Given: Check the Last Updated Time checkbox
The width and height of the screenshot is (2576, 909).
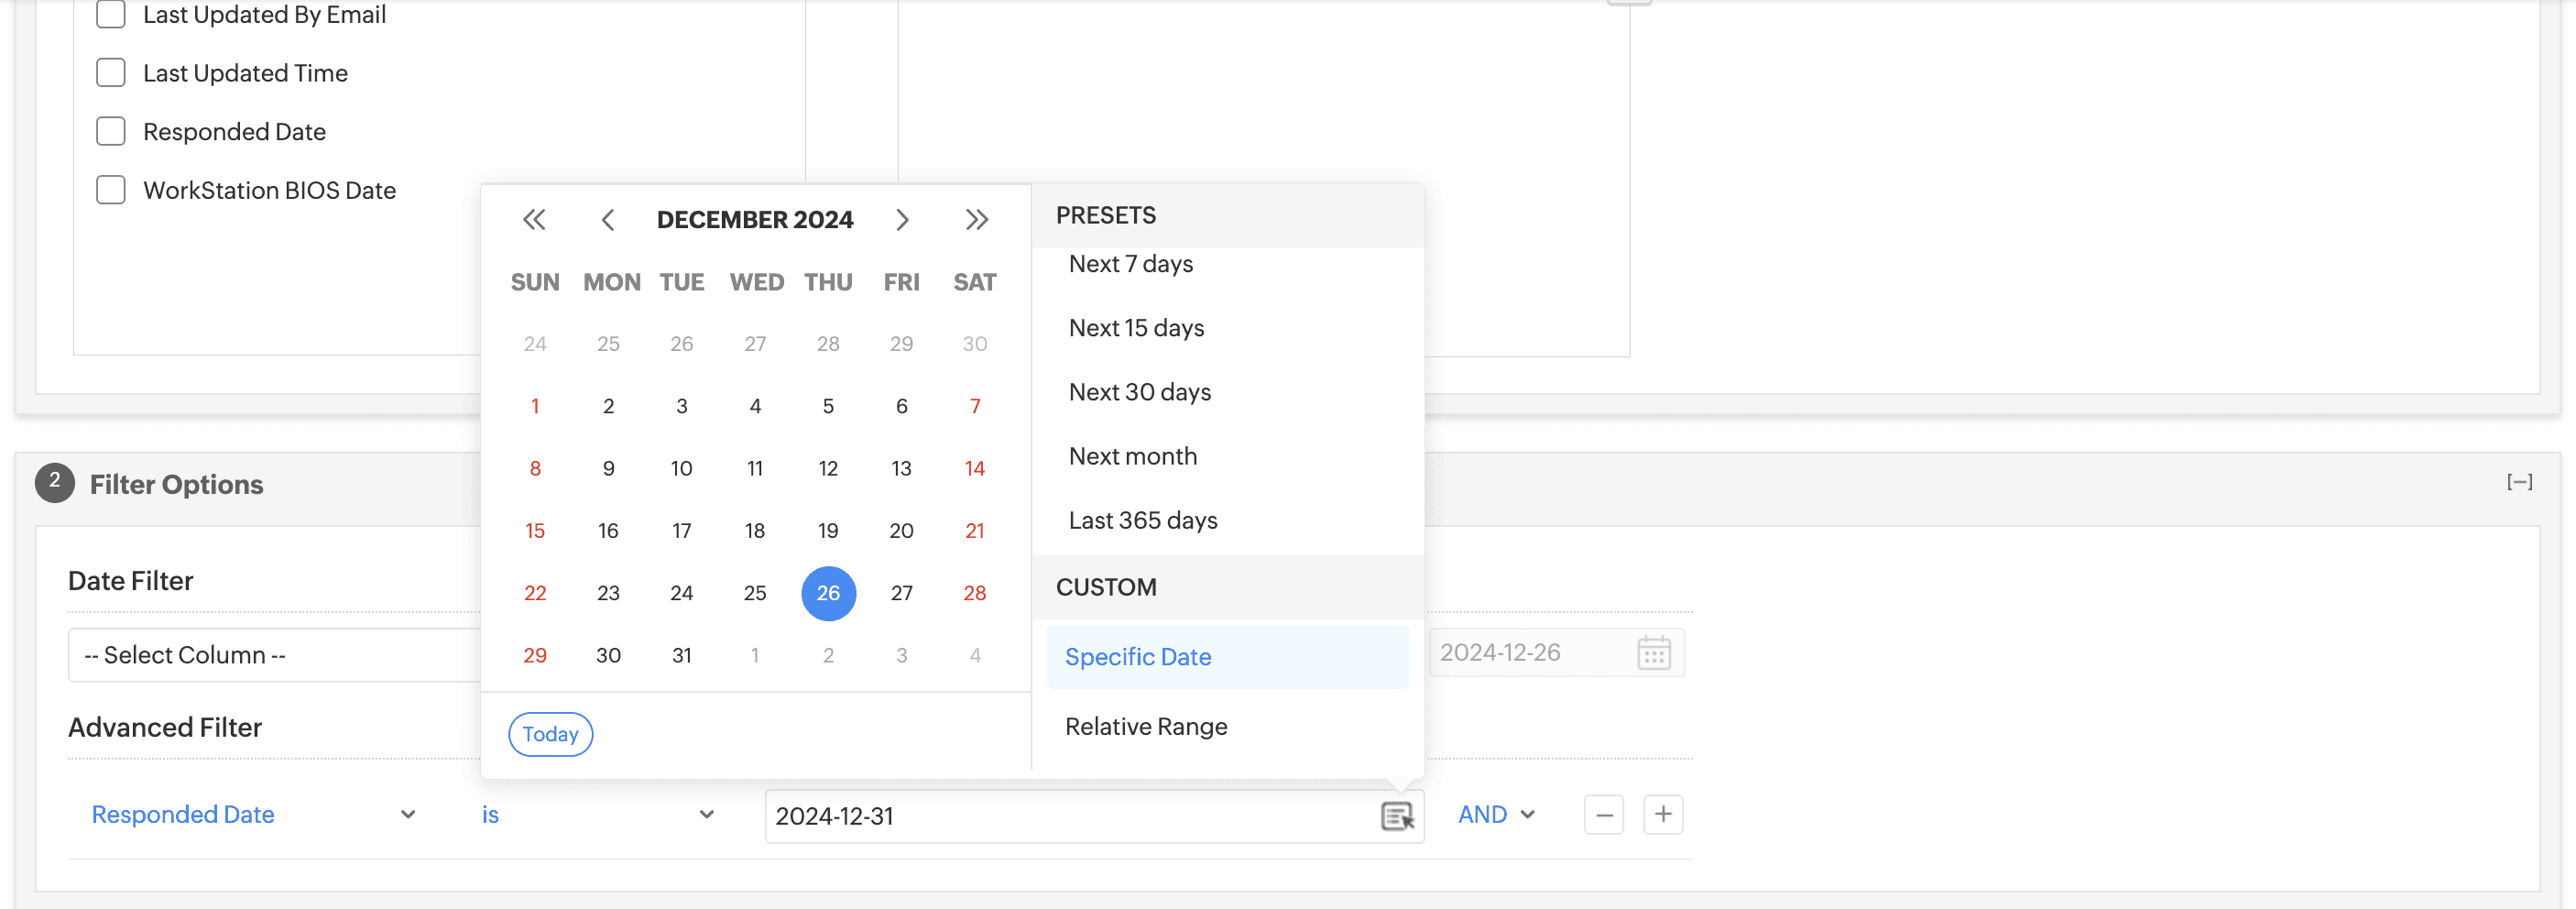Looking at the screenshot, I should tap(111, 73).
